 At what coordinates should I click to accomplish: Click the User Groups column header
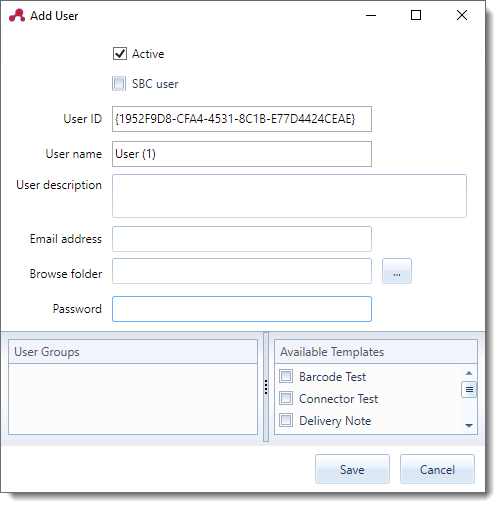coord(133,352)
